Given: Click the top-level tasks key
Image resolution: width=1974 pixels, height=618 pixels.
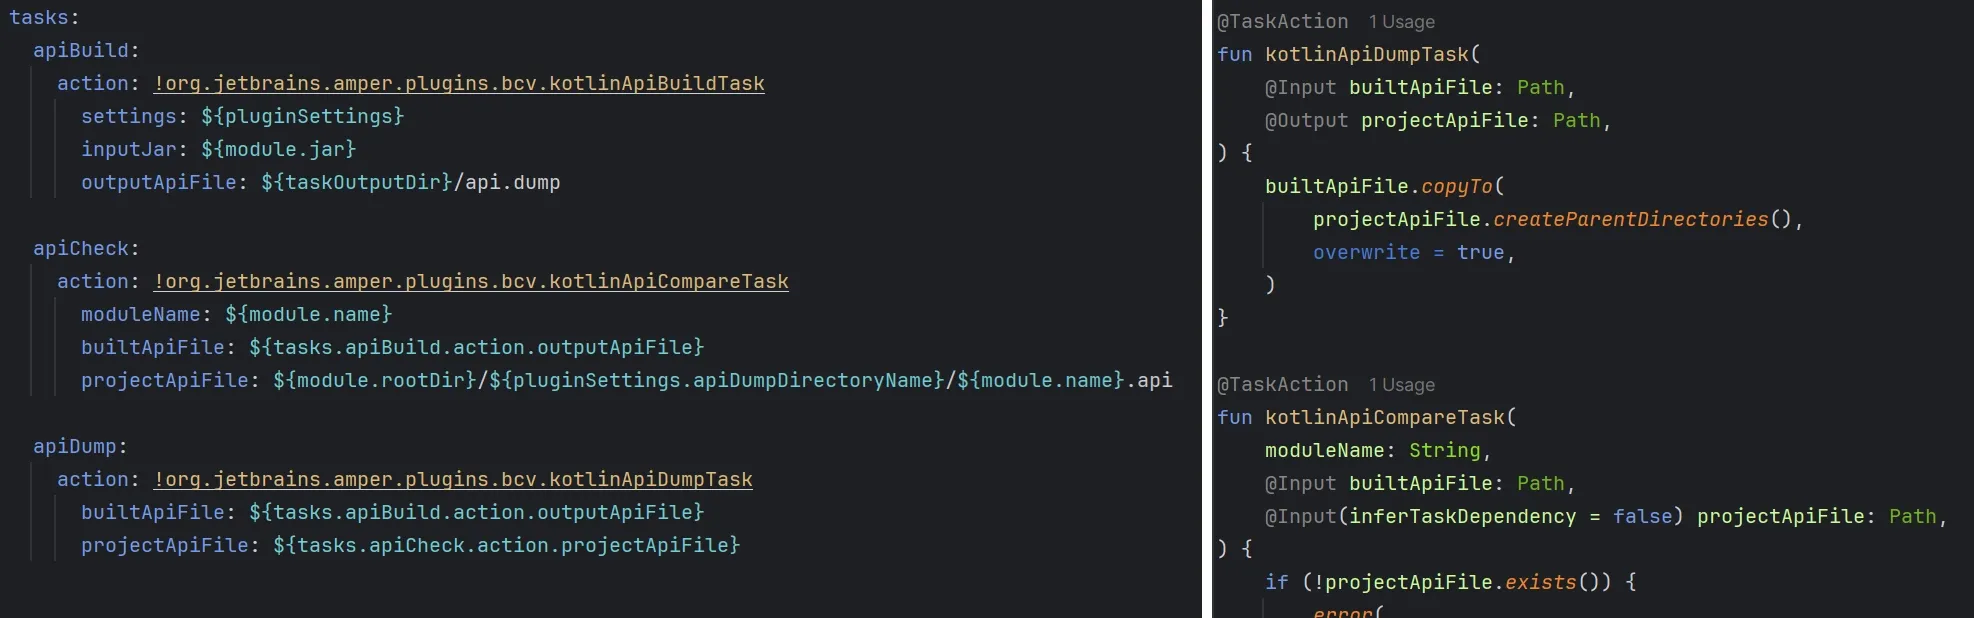Looking at the screenshot, I should tap(40, 18).
